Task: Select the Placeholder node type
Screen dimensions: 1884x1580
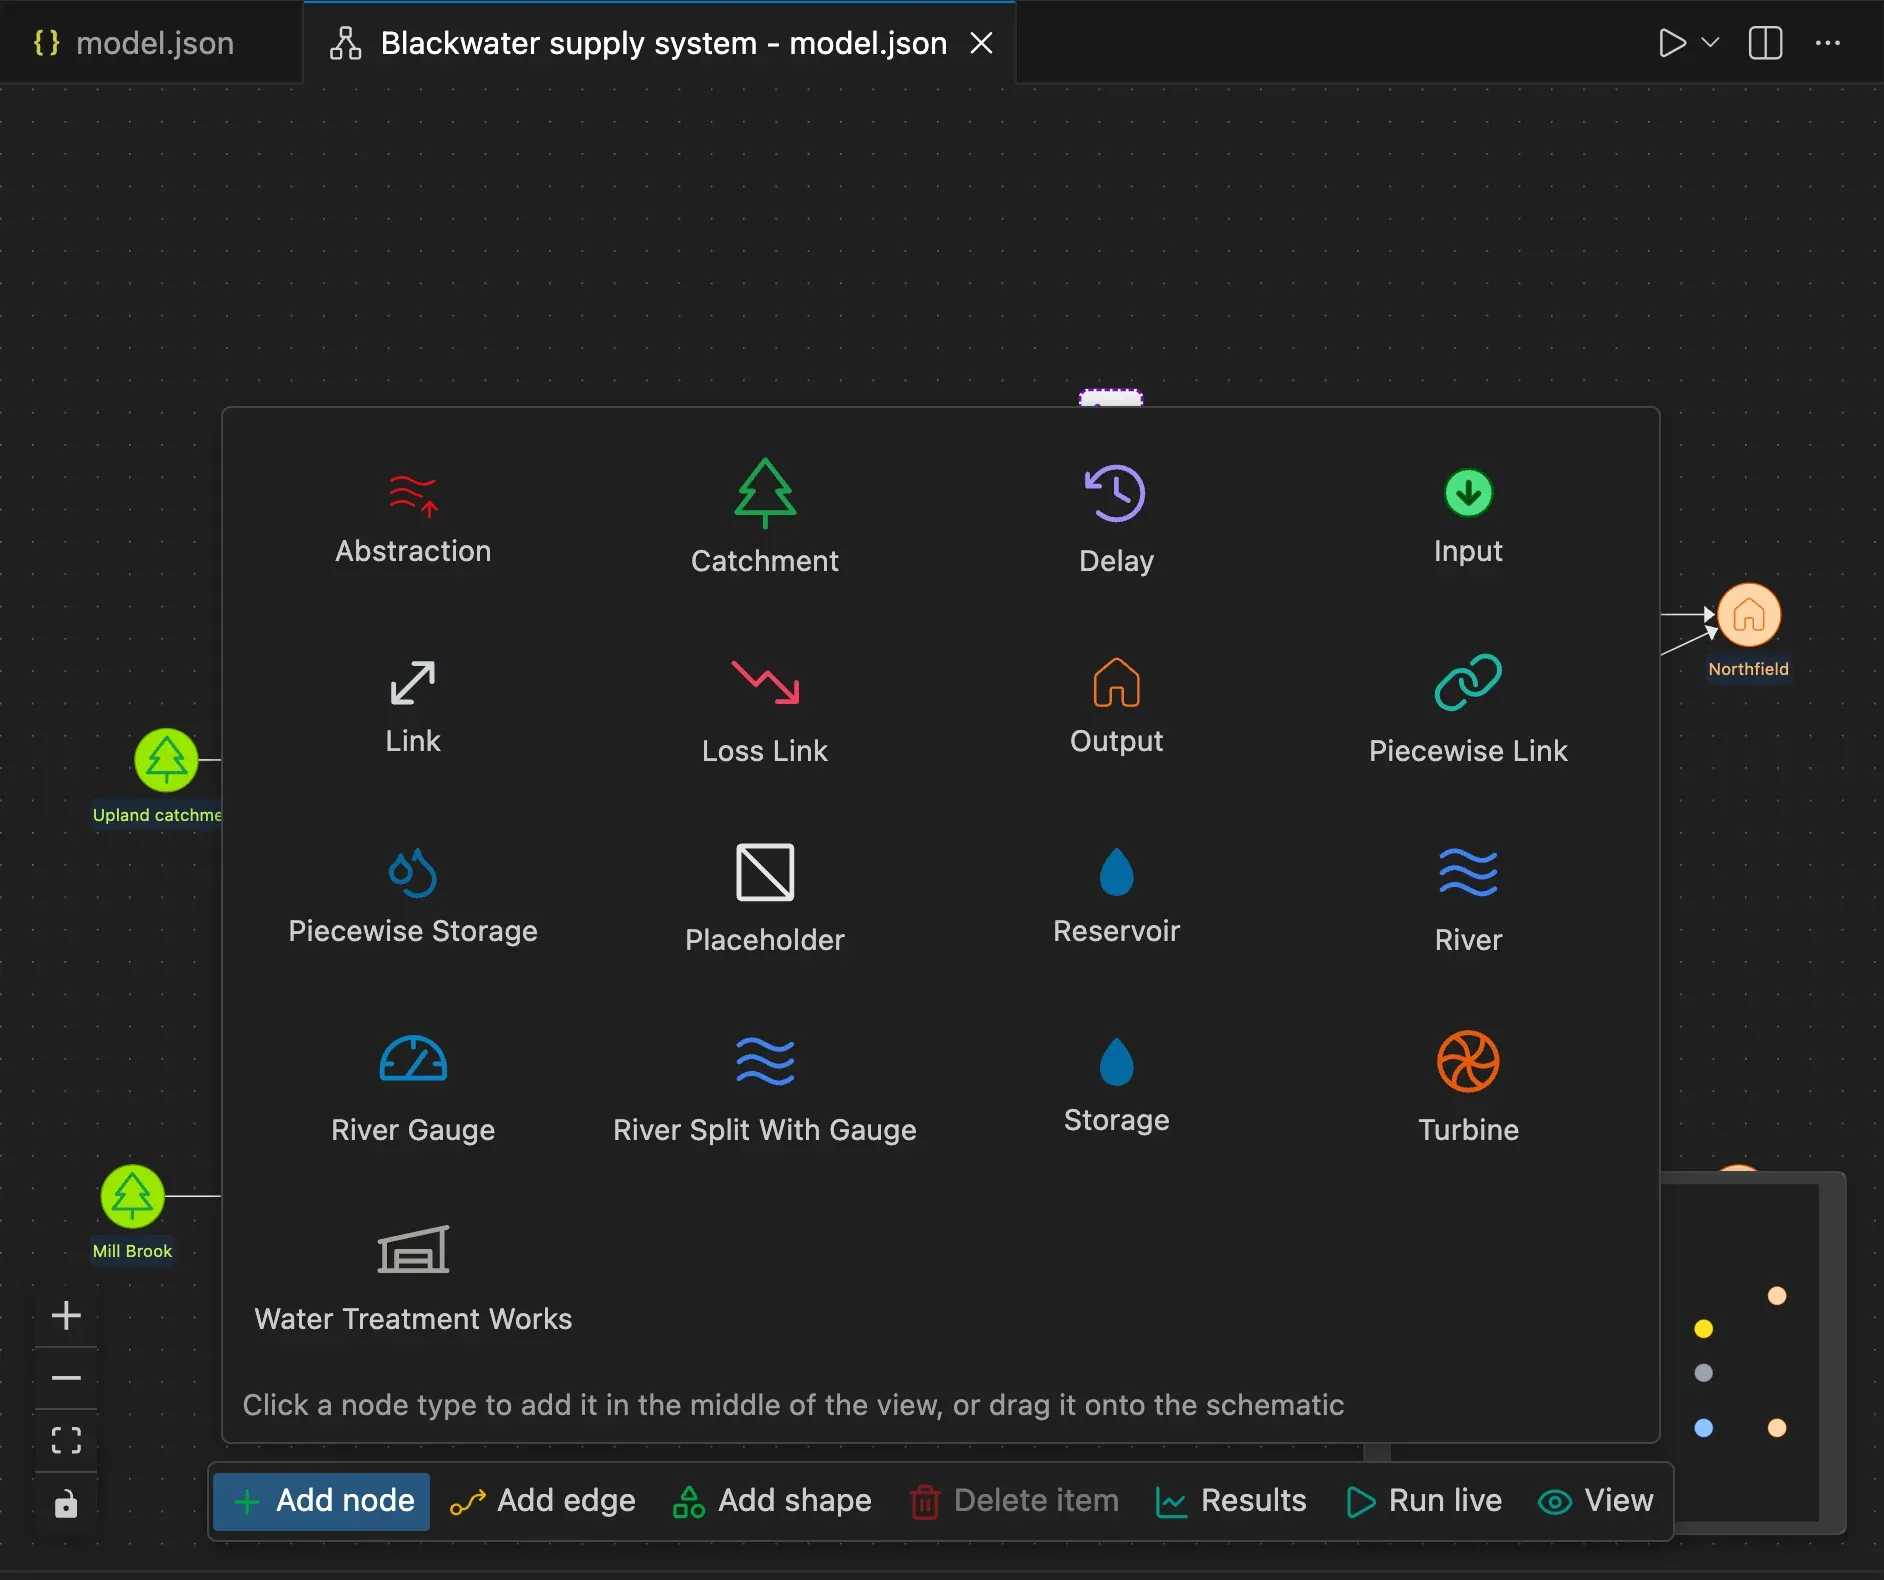Action: [x=765, y=897]
